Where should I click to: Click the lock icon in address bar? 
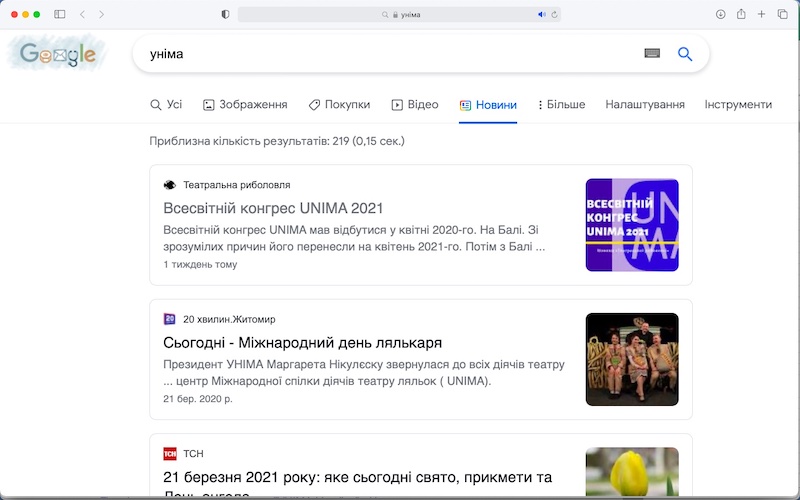[395, 15]
